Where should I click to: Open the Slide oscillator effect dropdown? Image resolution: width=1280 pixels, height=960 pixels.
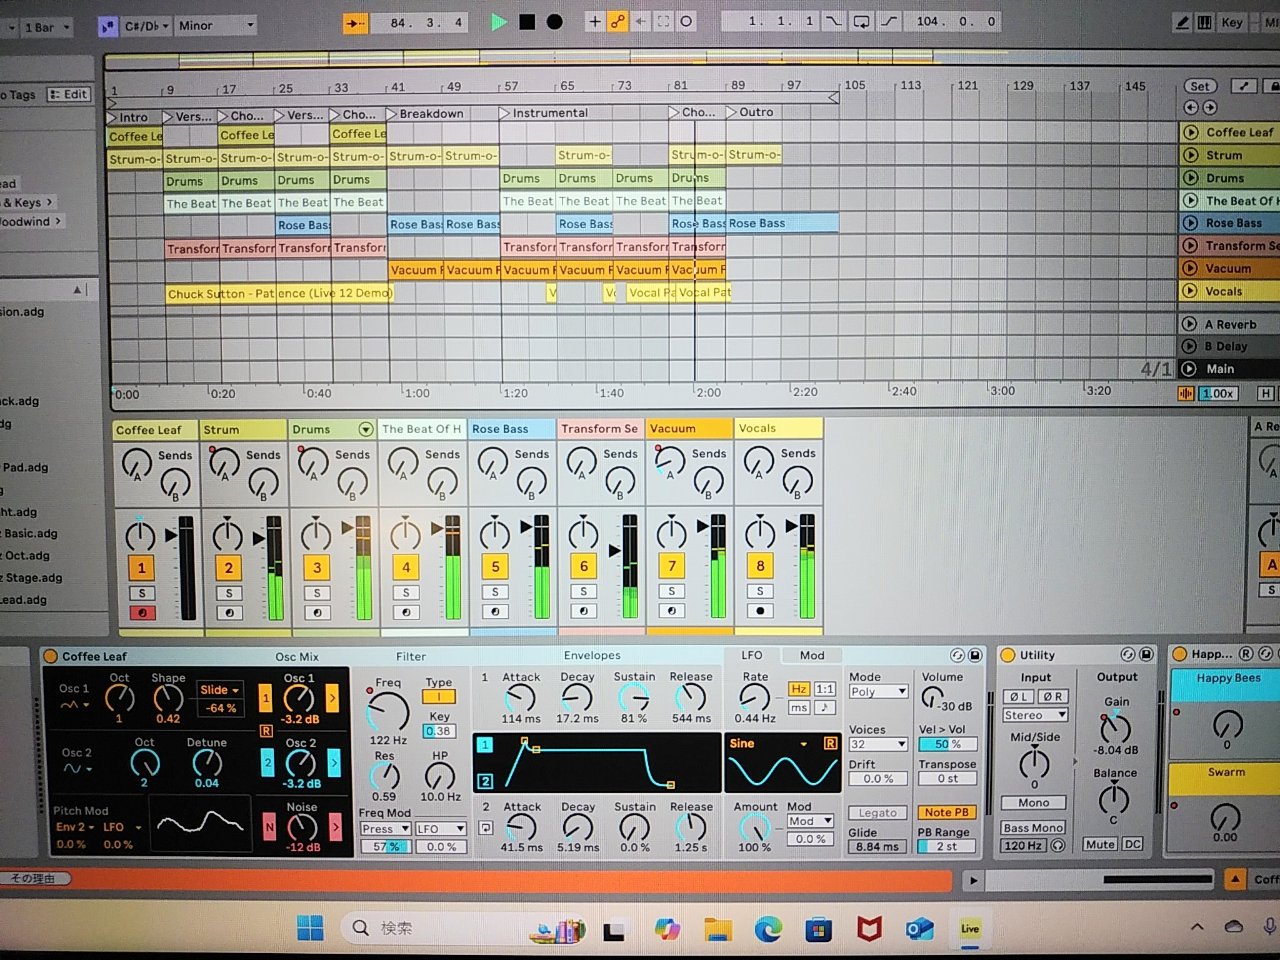[x=220, y=690]
